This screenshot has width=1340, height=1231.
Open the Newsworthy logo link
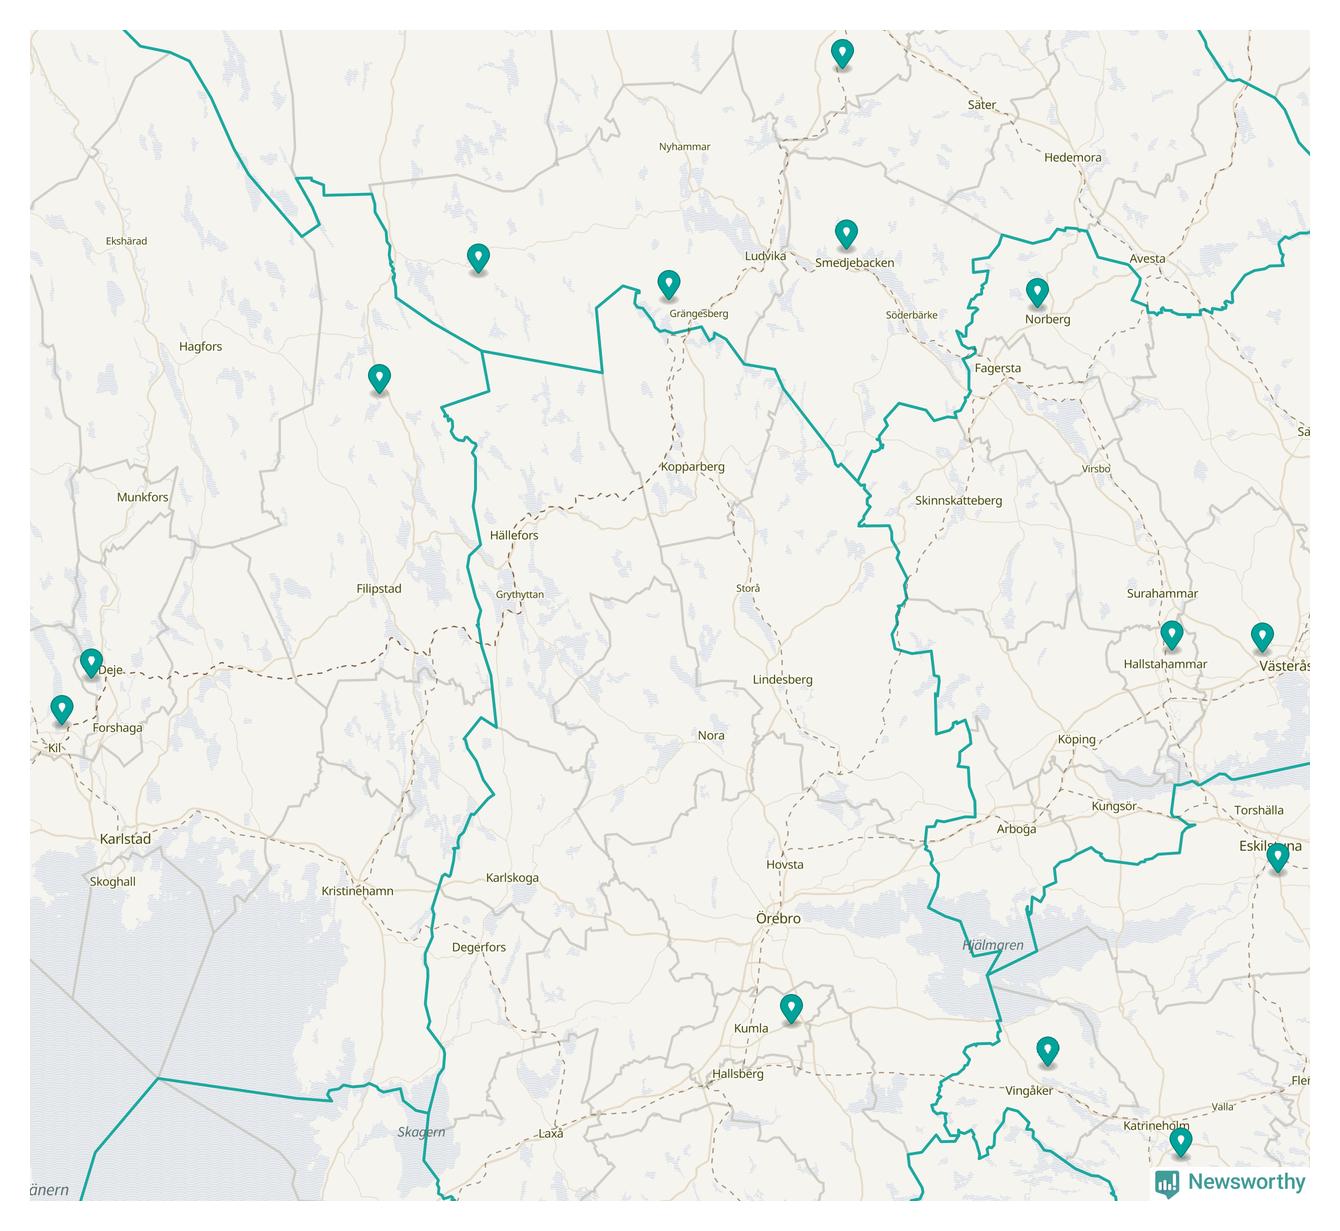[1231, 1182]
